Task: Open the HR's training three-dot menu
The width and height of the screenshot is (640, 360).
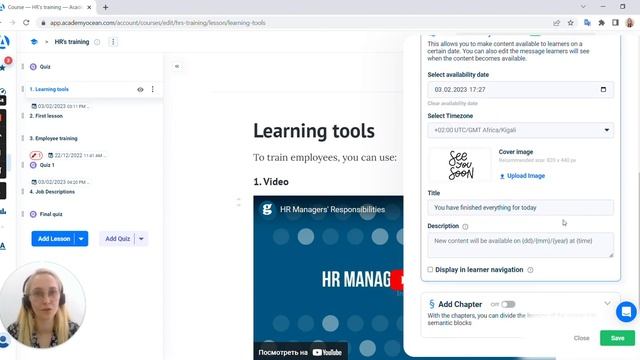Action: pyautogui.click(x=113, y=42)
